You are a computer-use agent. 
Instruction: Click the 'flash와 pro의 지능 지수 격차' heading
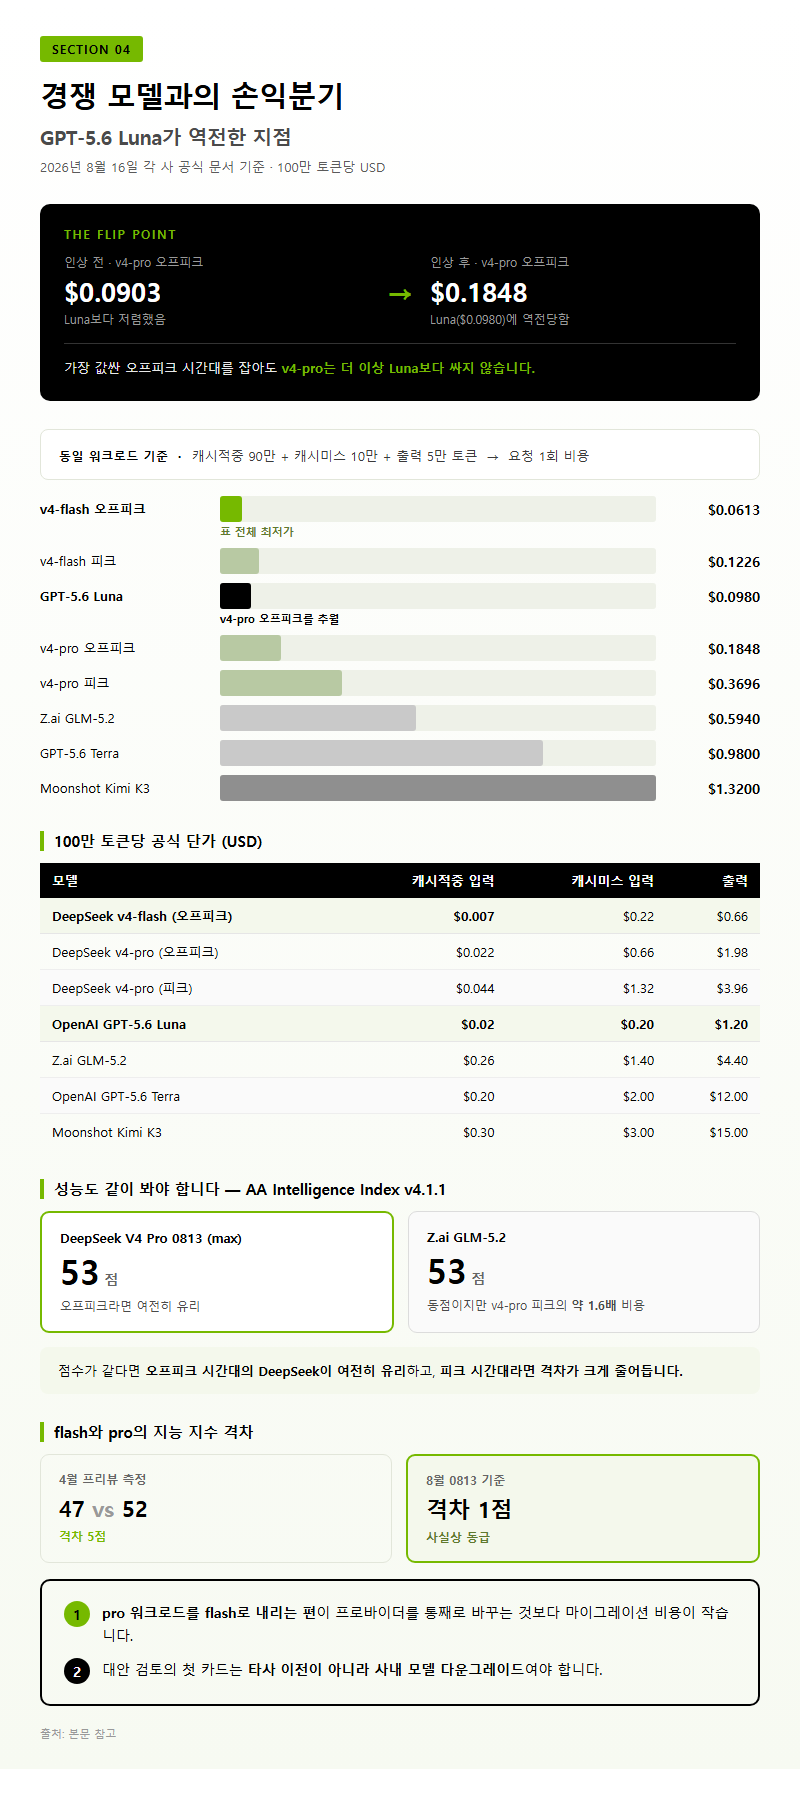(x=154, y=1432)
